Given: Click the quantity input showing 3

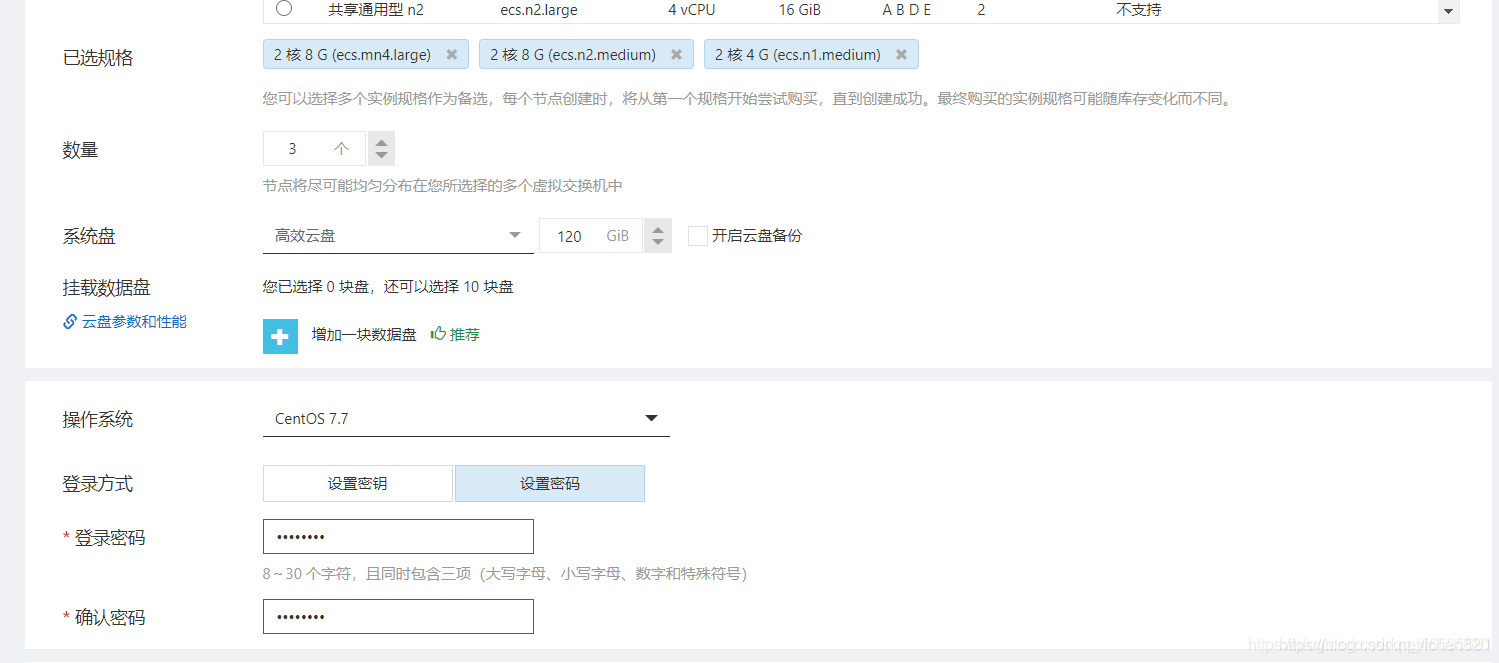Looking at the screenshot, I should pos(315,148).
